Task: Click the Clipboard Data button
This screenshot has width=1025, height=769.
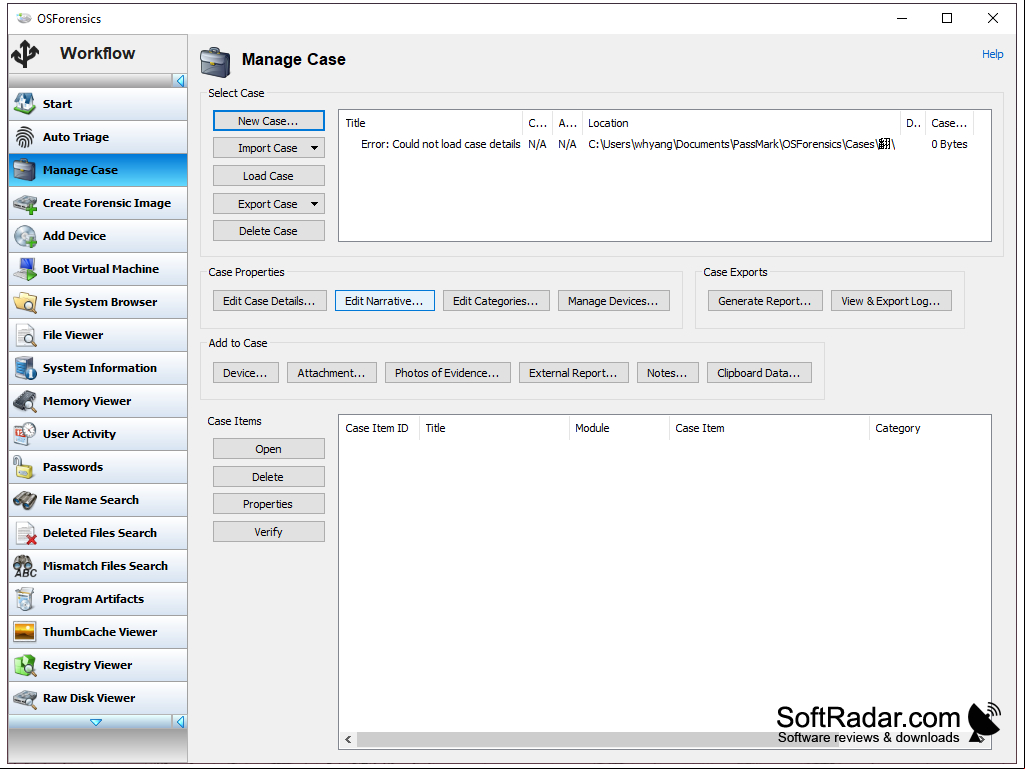Action: 759,373
